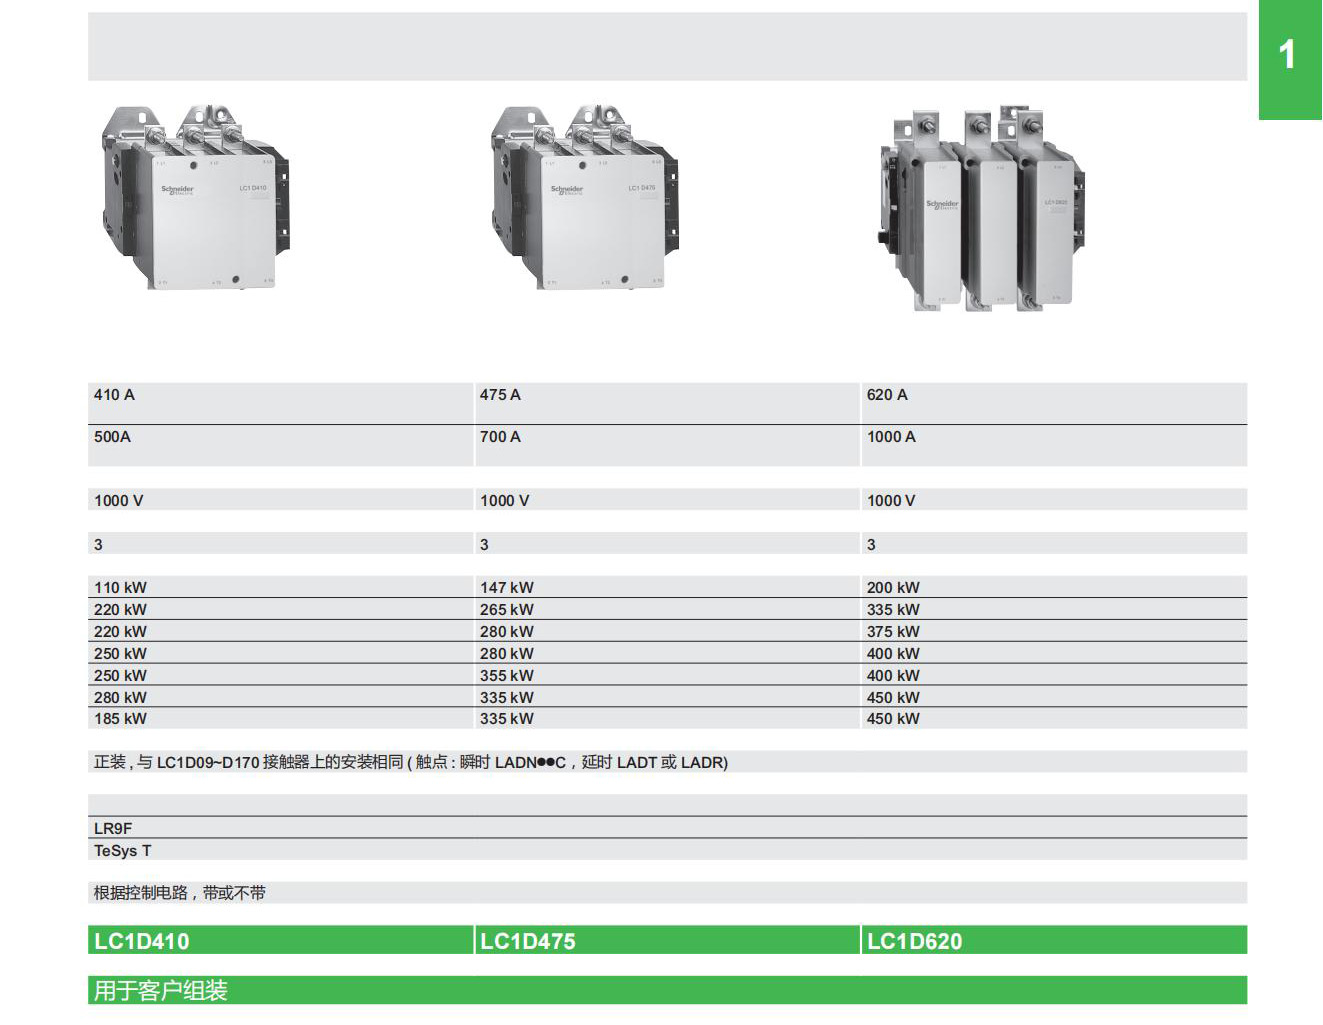This screenshot has height=1025, width=1323.
Task: Click the LC1D475 contactor product image
Action: (583, 198)
